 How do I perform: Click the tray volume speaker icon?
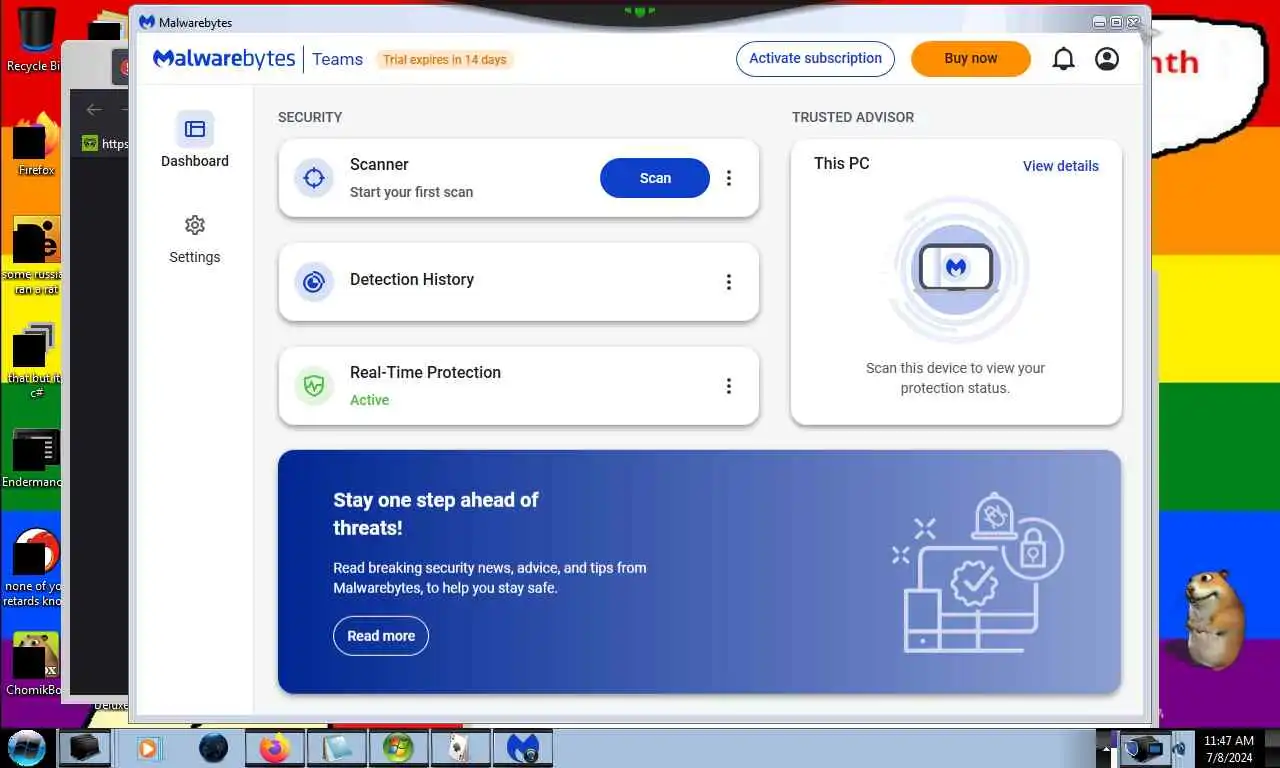coord(1180,748)
